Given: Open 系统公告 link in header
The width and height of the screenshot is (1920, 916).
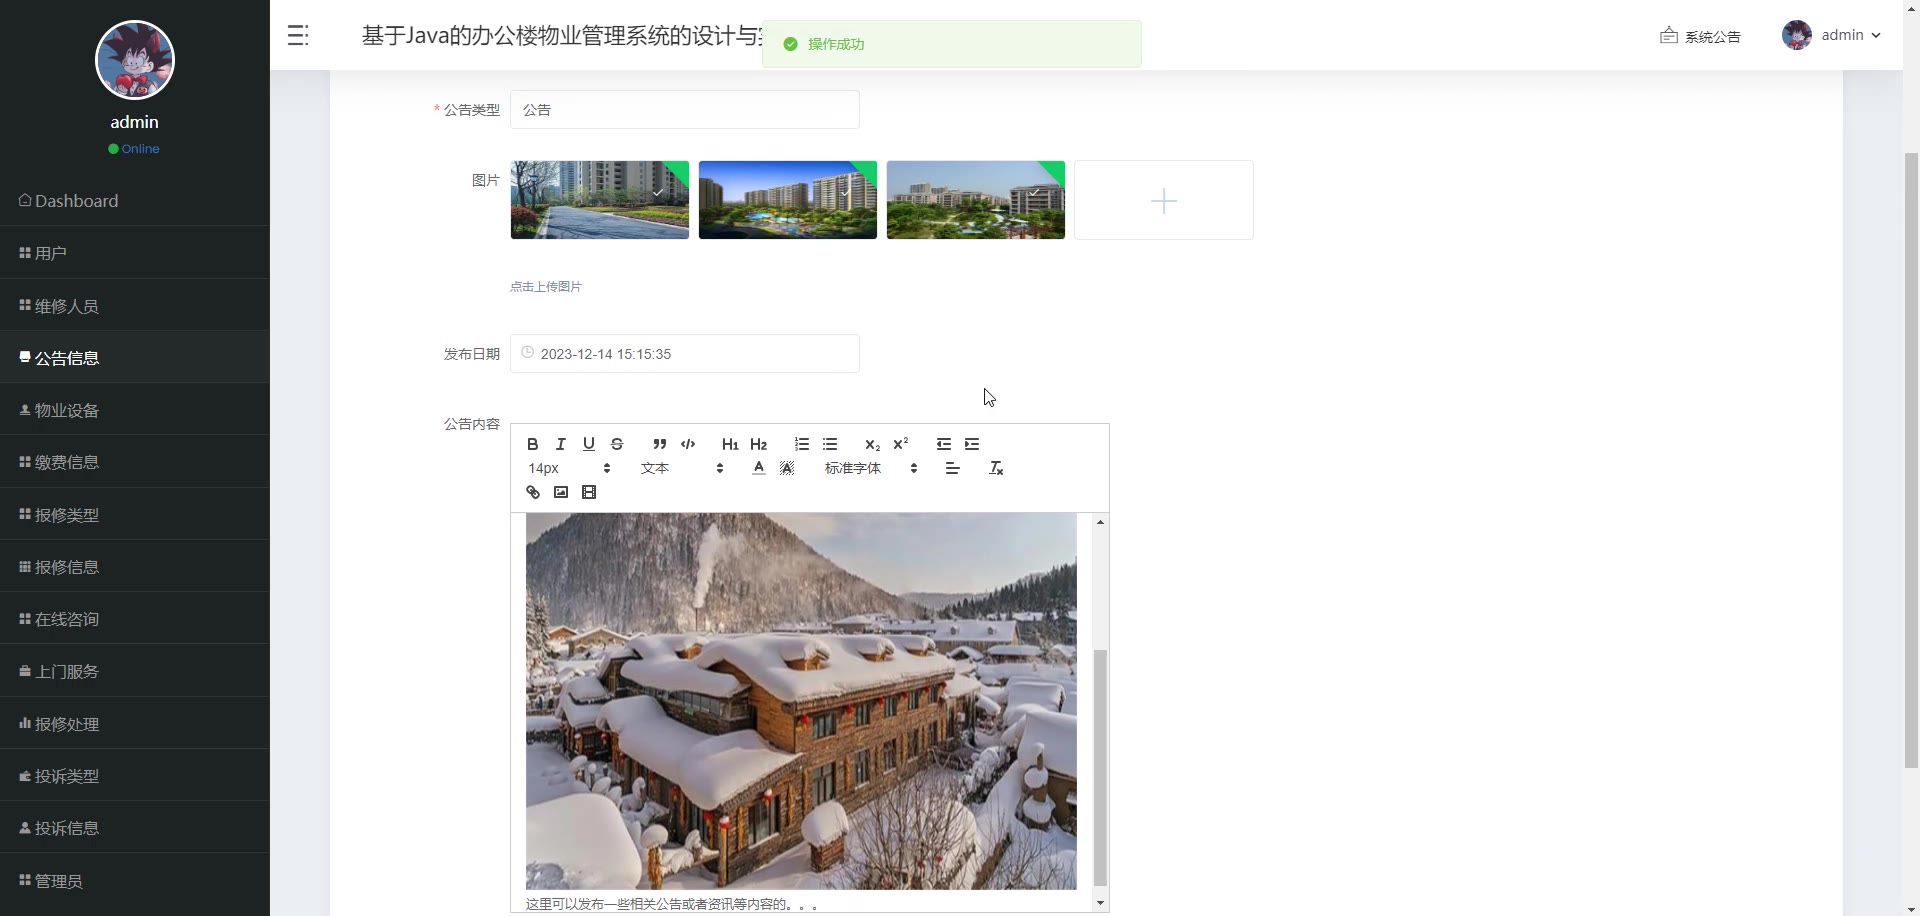Looking at the screenshot, I should click(1701, 36).
